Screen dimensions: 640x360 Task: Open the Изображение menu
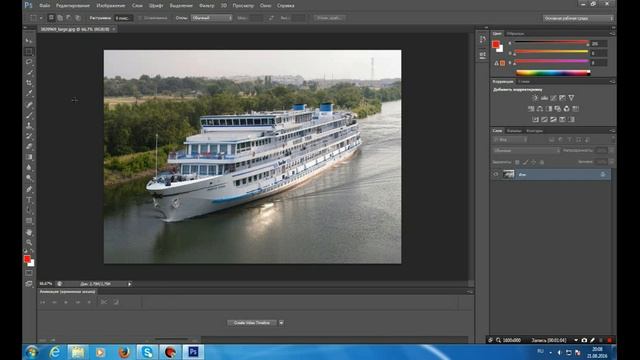coord(111,6)
